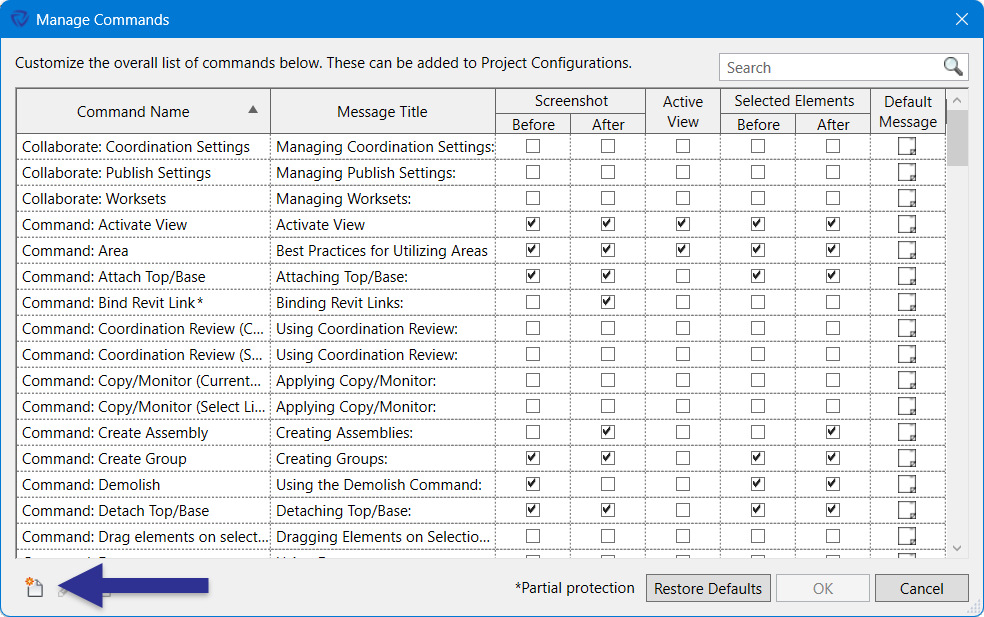
Task: Open default message for Best Practices for Utilizing Areas
Action: [906, 250]
